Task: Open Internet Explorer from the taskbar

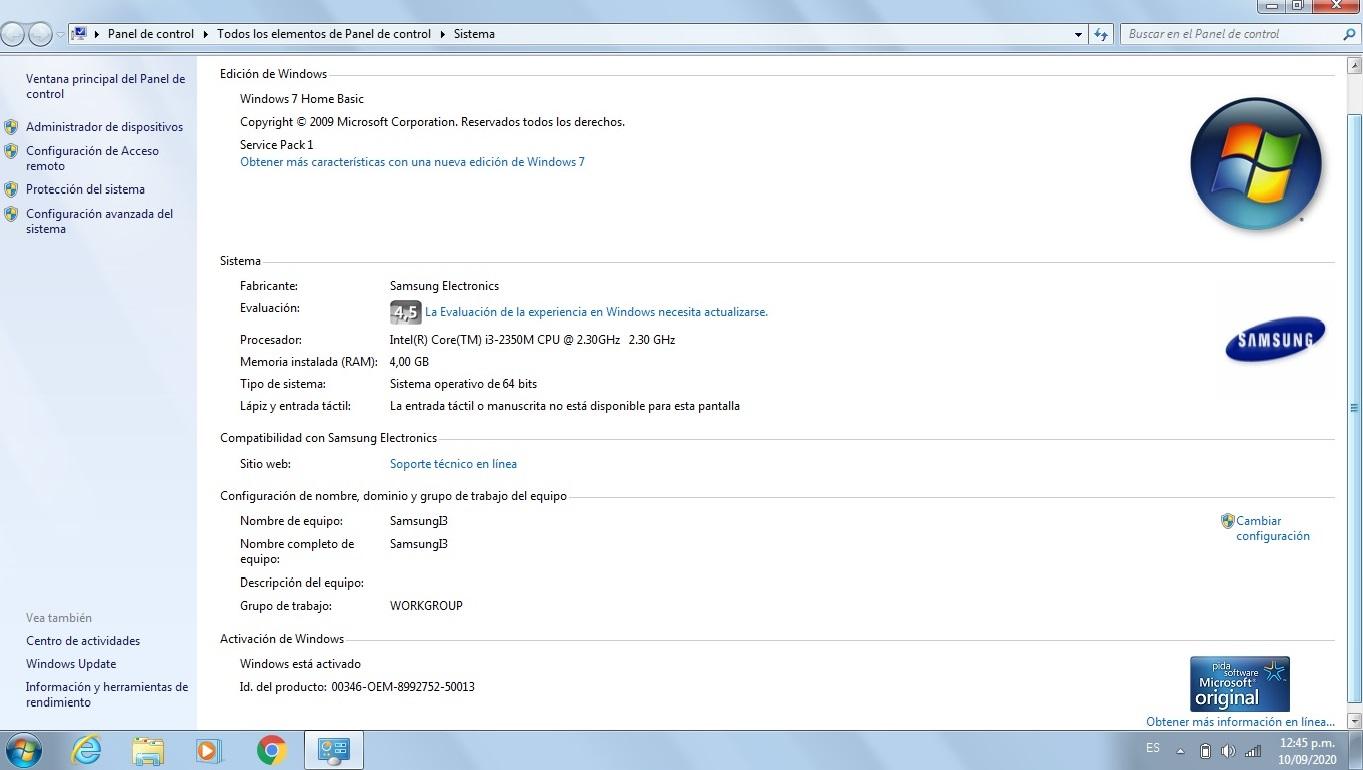Action: [x=87, y=750]
